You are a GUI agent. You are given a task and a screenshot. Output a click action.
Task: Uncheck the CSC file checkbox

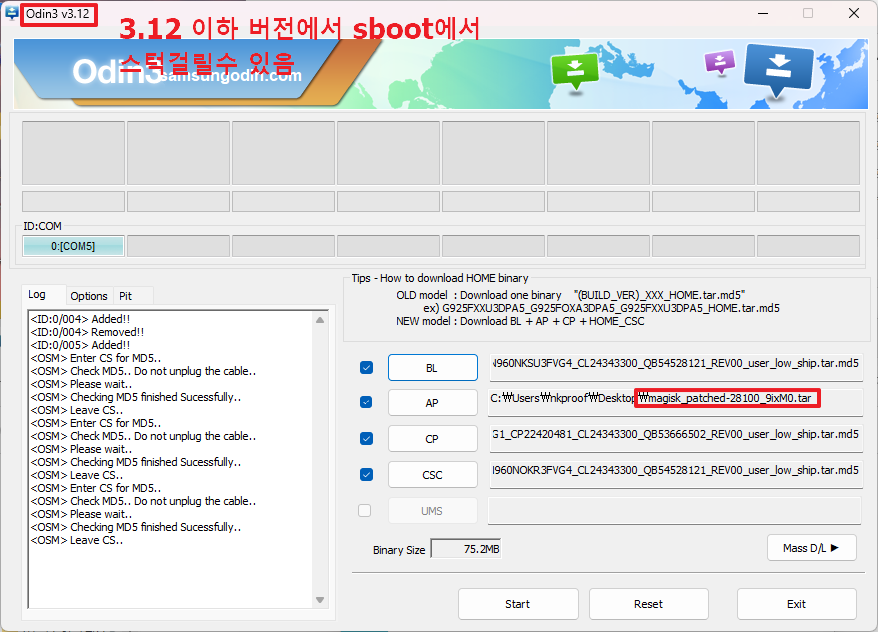[x=366, y=475]
